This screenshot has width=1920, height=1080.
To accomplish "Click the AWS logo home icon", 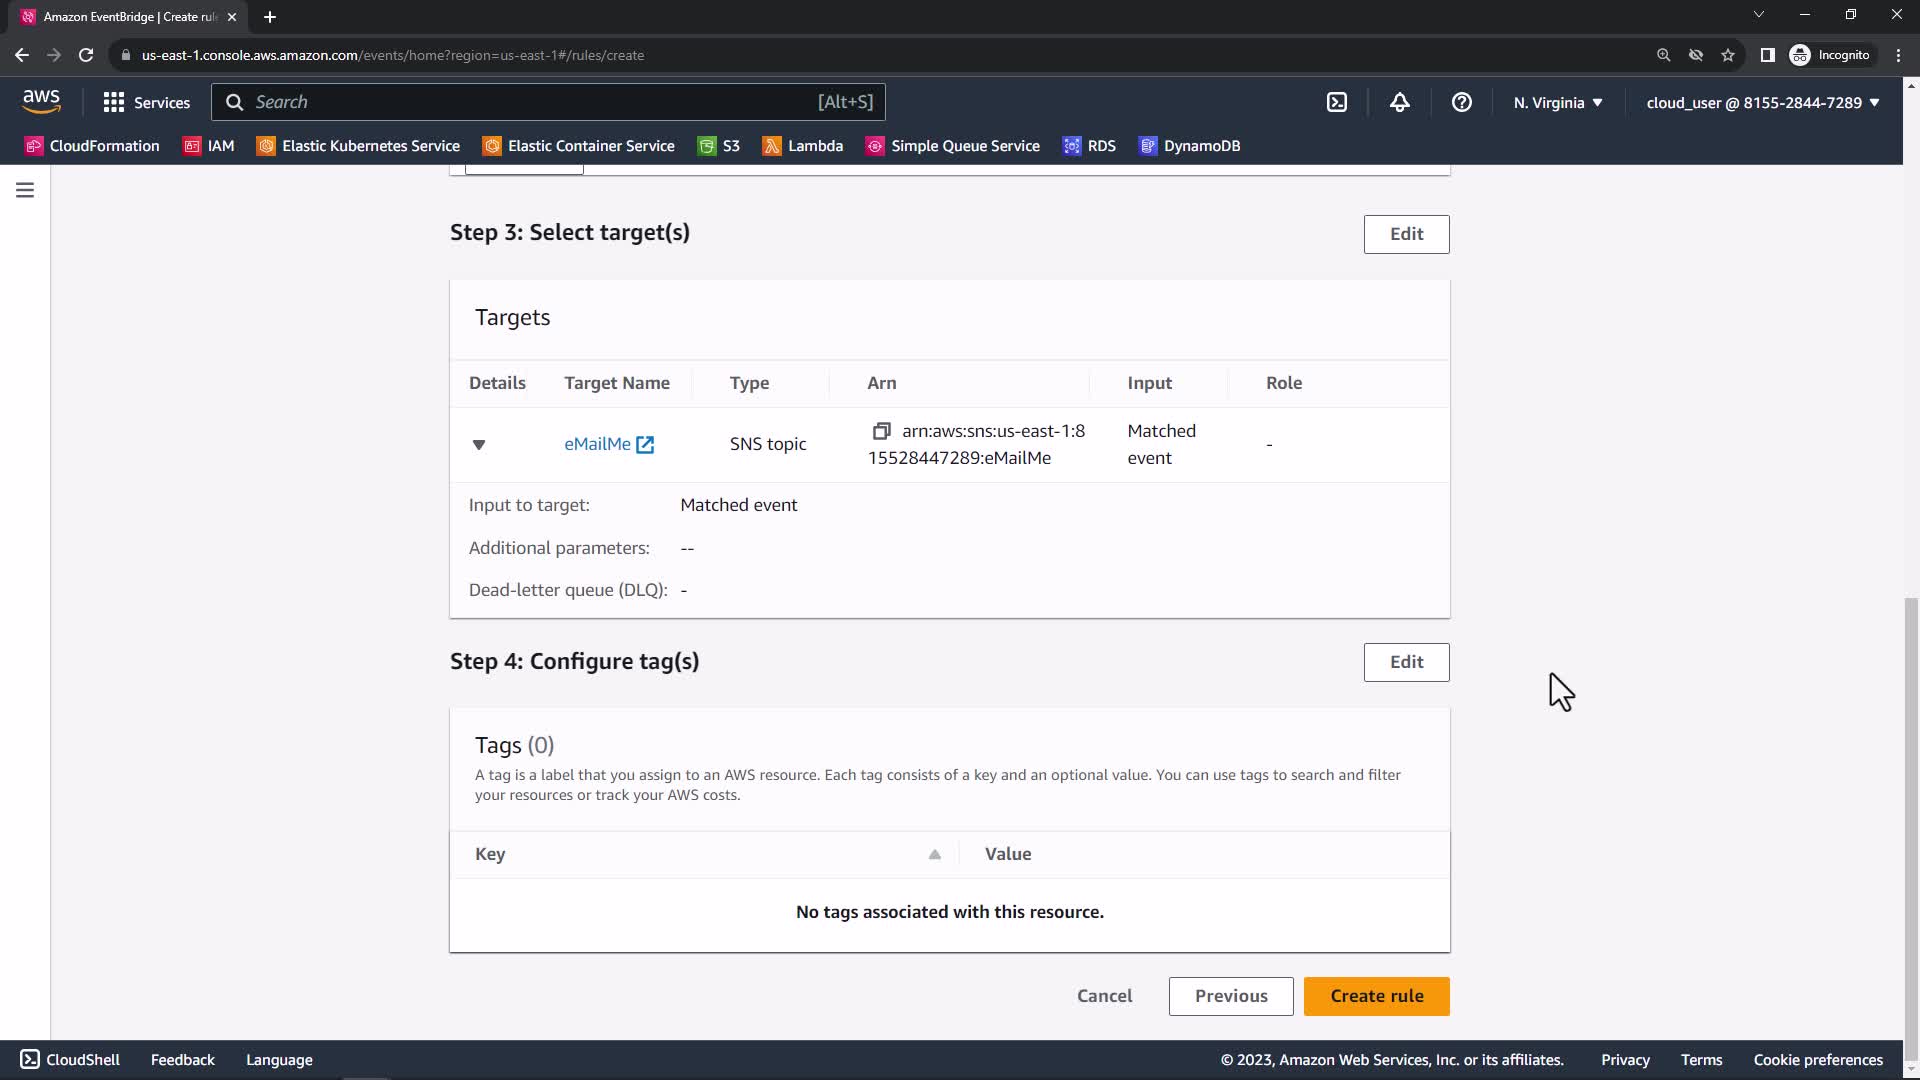I will [41, 101].
